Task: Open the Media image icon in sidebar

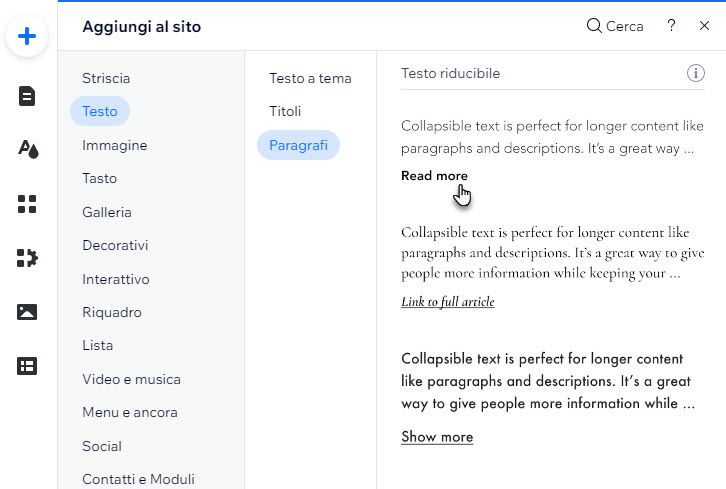Action: pos(27,312)
